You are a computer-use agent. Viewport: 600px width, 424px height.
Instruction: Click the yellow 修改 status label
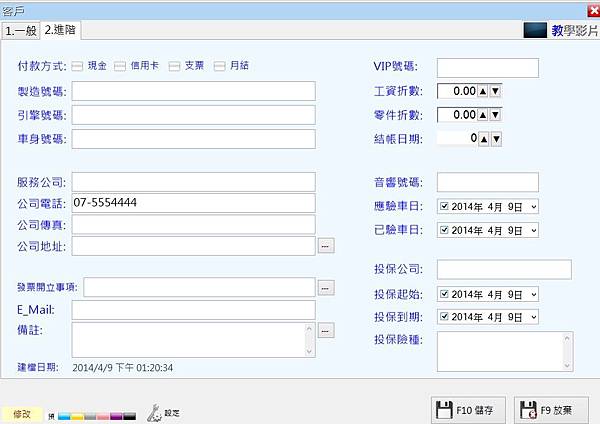point(21,414)
